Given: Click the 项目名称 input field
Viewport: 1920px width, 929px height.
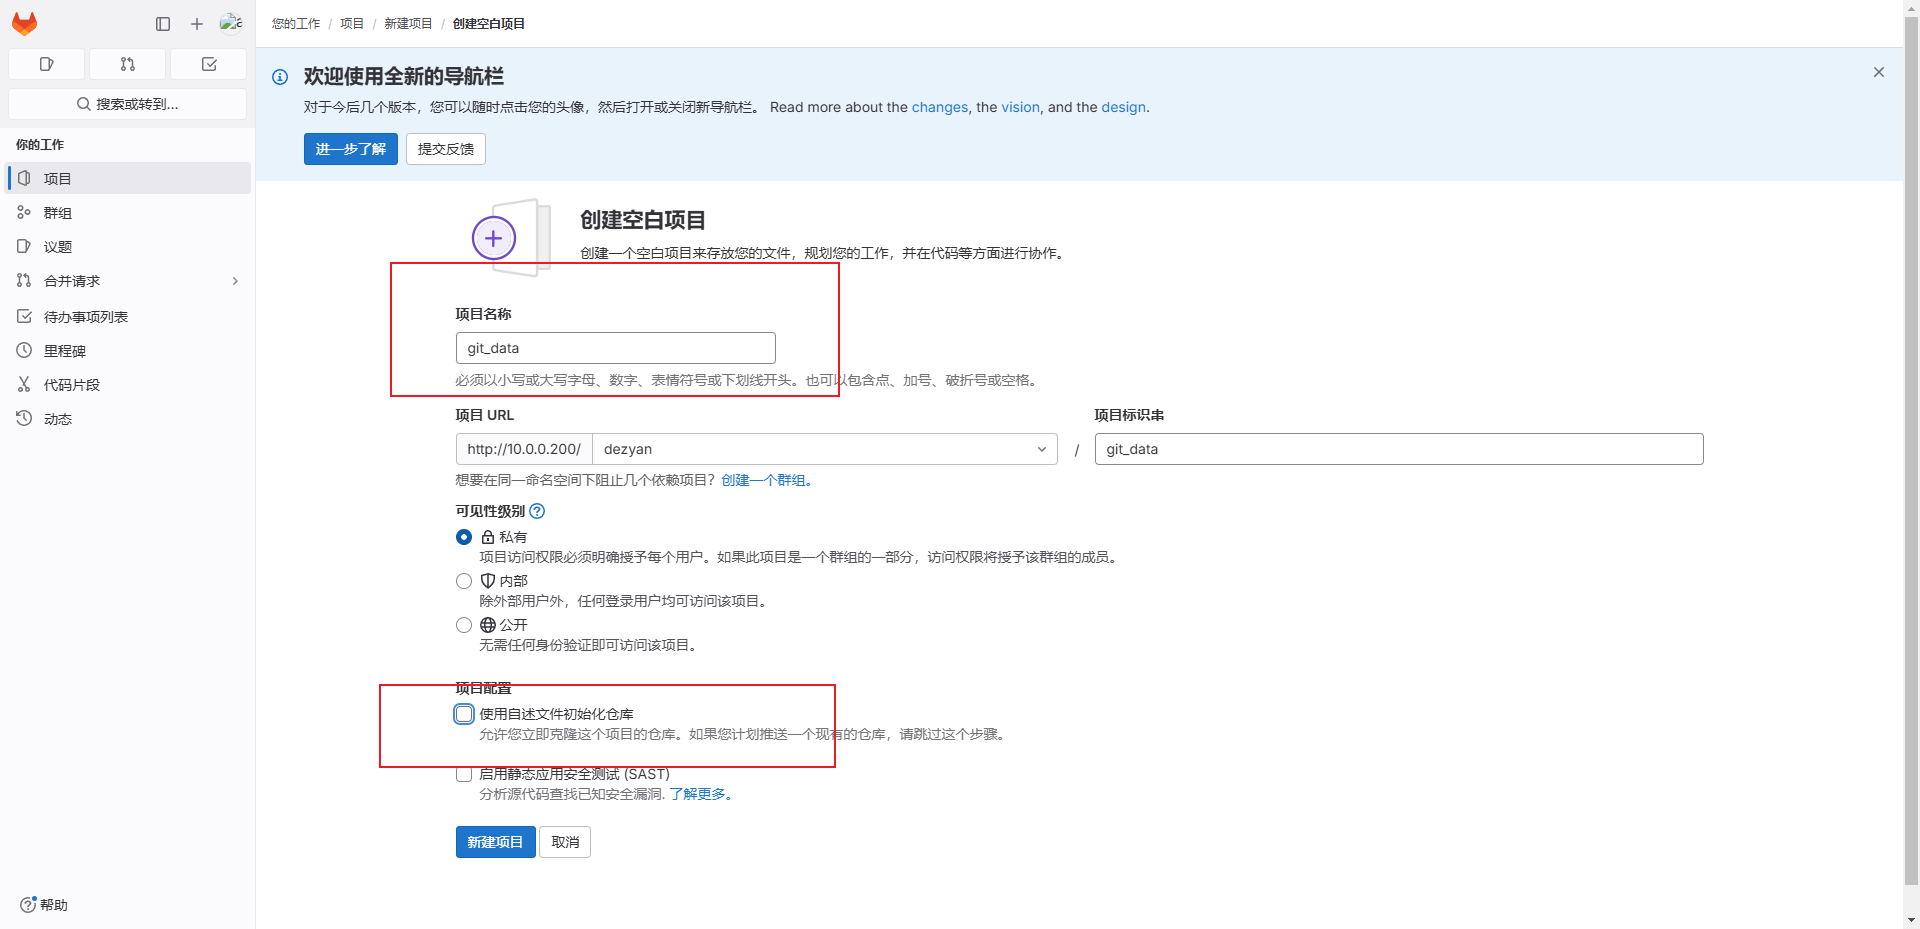Looking at the screenshot, I should [616, 348].
